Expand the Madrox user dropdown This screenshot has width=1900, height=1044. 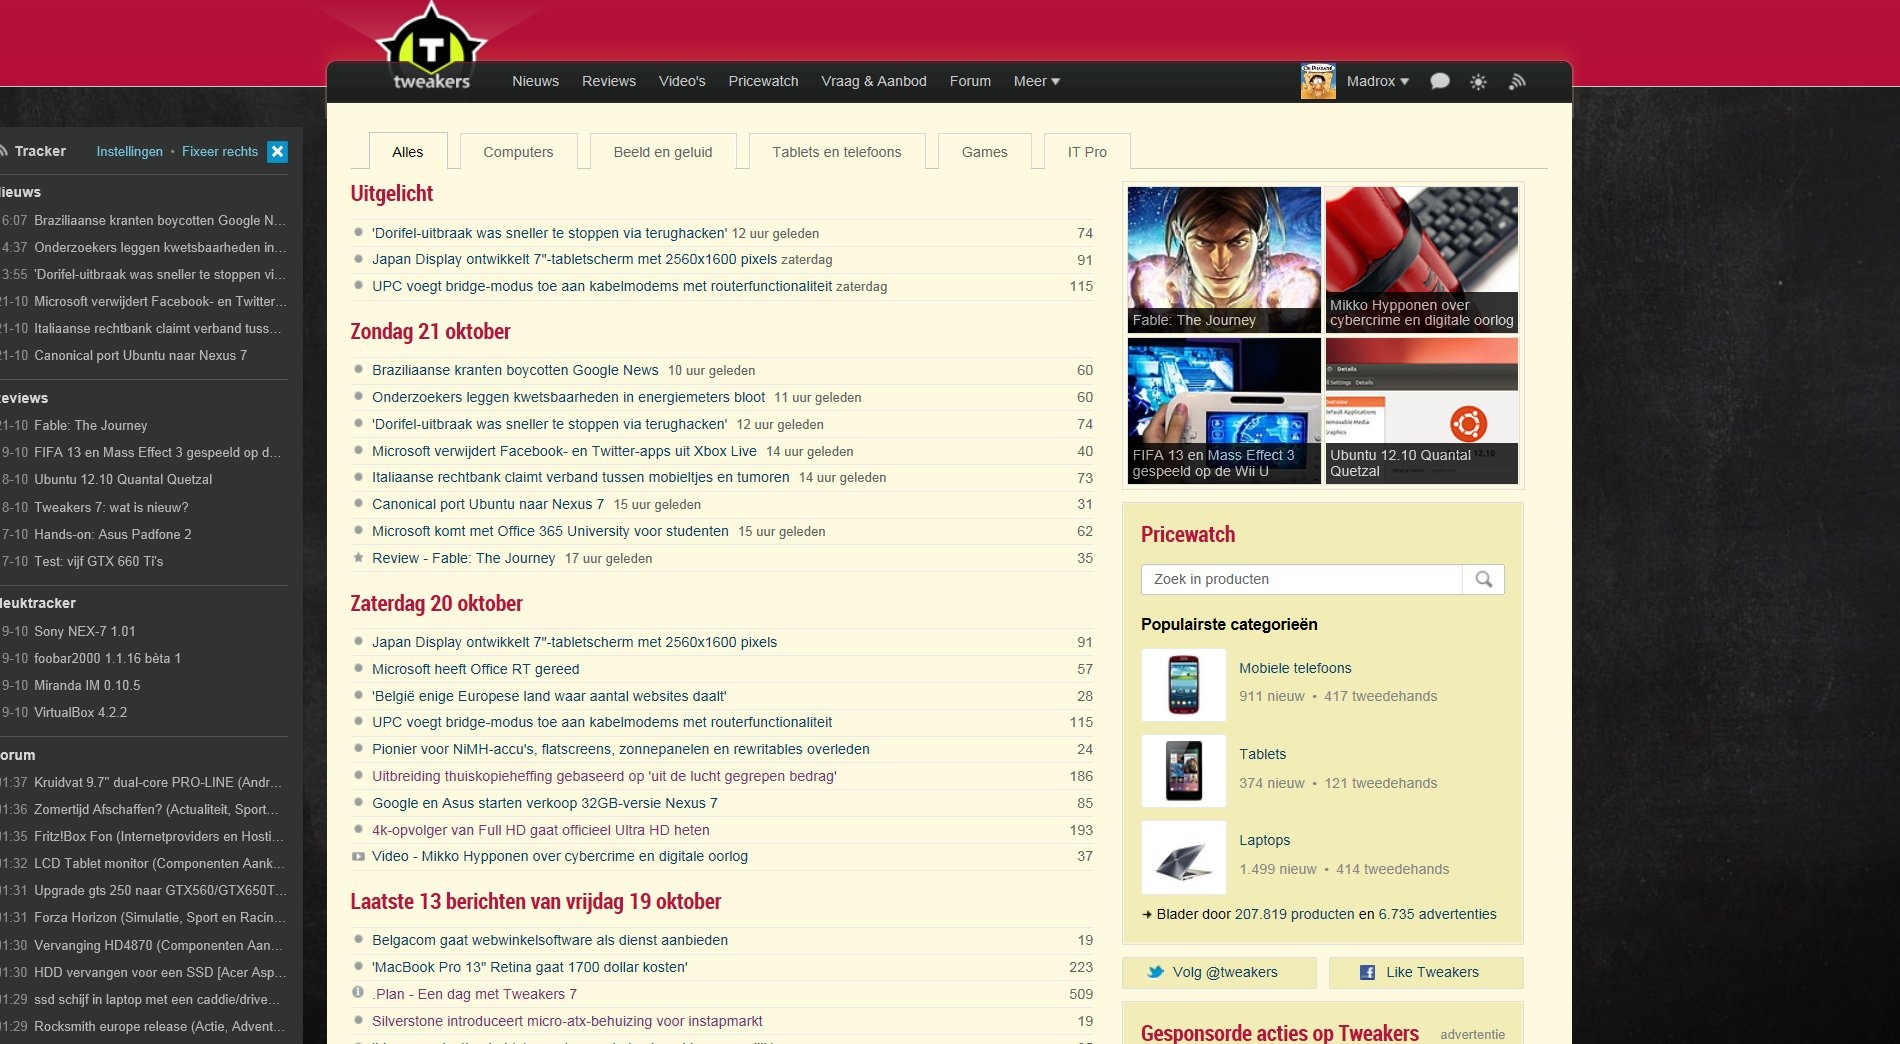1377,81
